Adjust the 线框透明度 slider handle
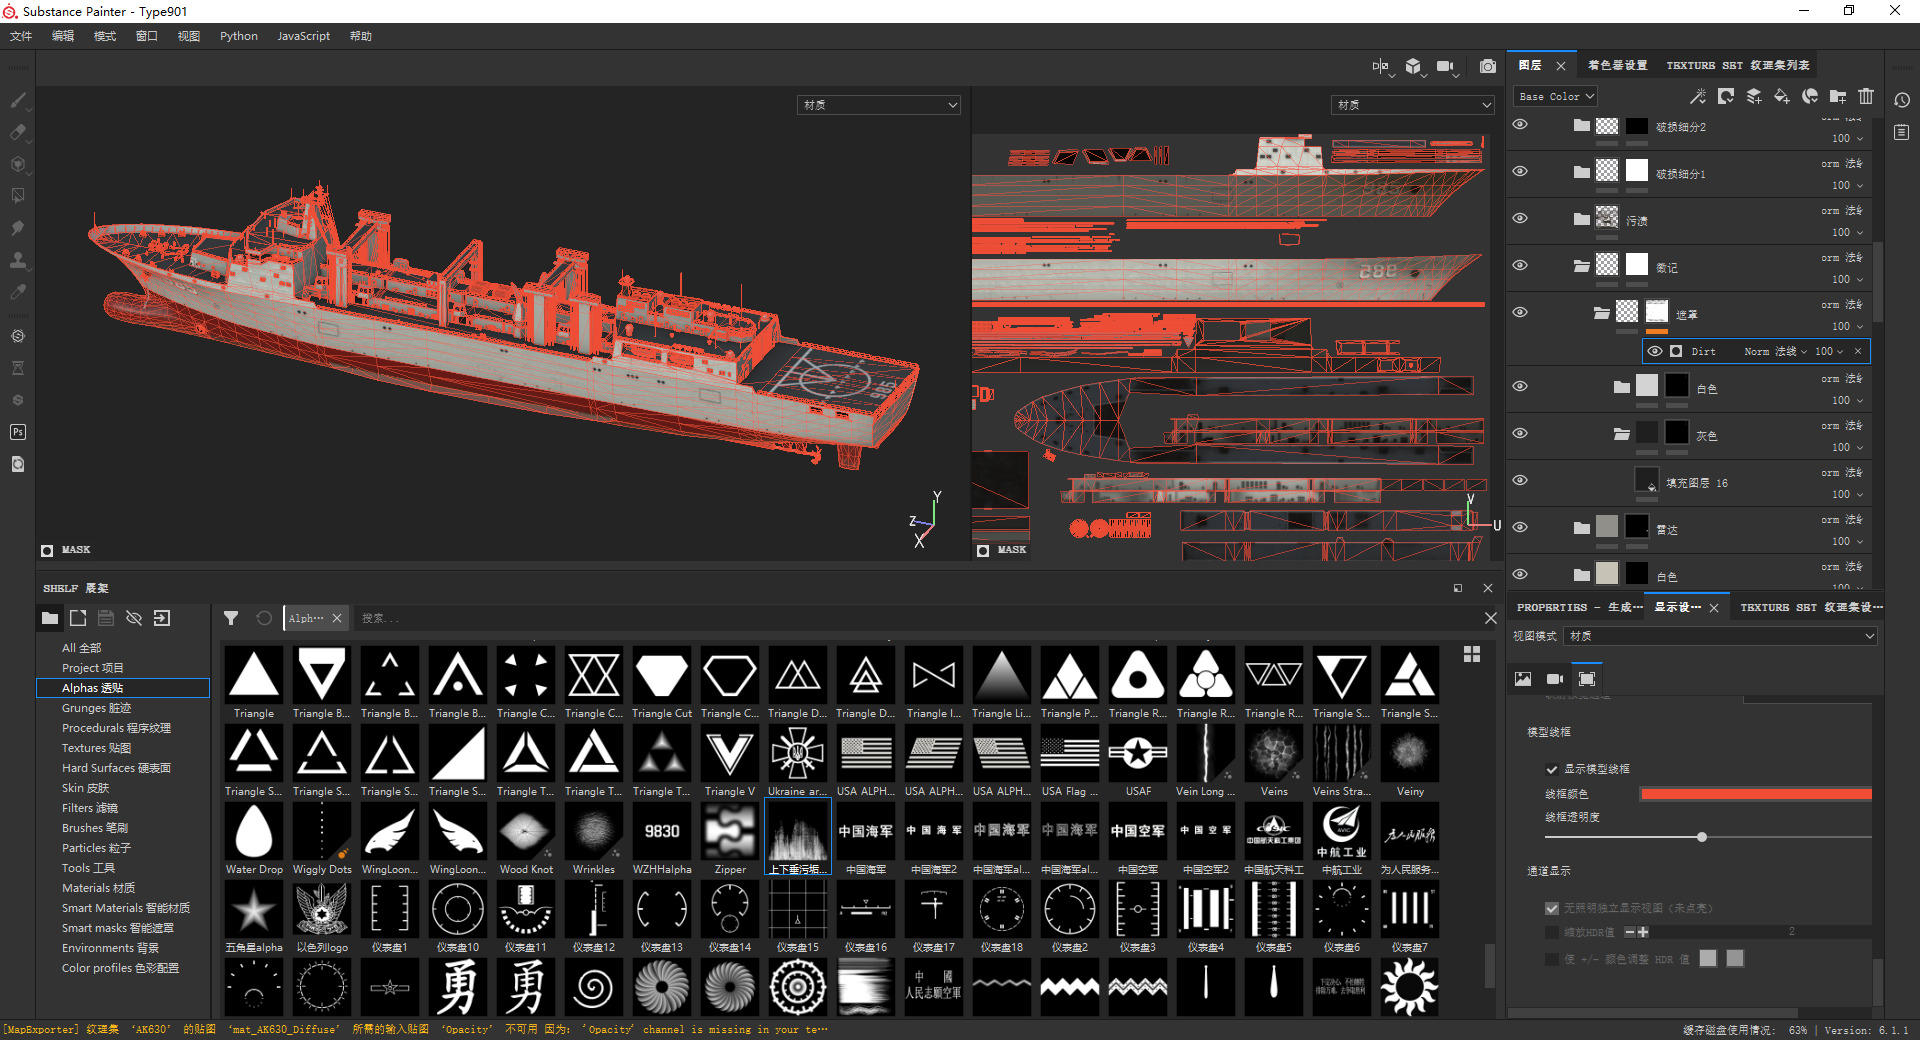This screenshot has height=1040, width=1920. 1702,837
